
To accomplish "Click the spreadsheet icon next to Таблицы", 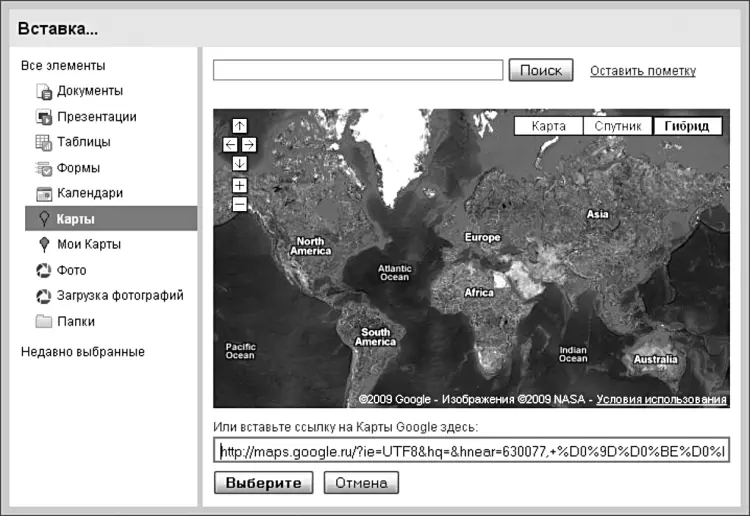I will pyautogui.click(x=44, y=143).
